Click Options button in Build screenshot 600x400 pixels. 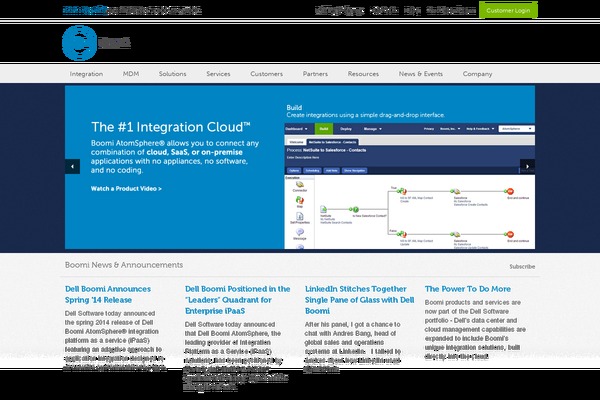294,171
